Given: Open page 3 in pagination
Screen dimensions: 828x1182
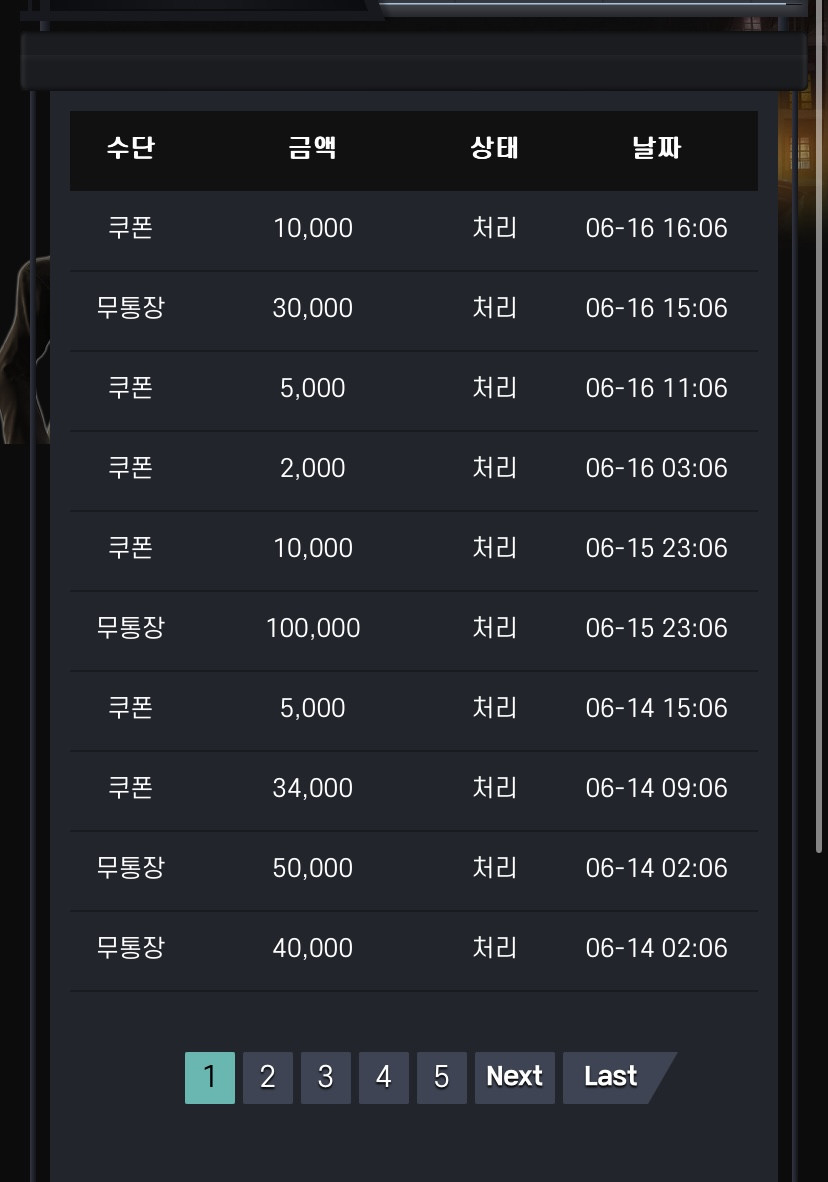Looking at the screenshot, I should (x=326, y=1077).
